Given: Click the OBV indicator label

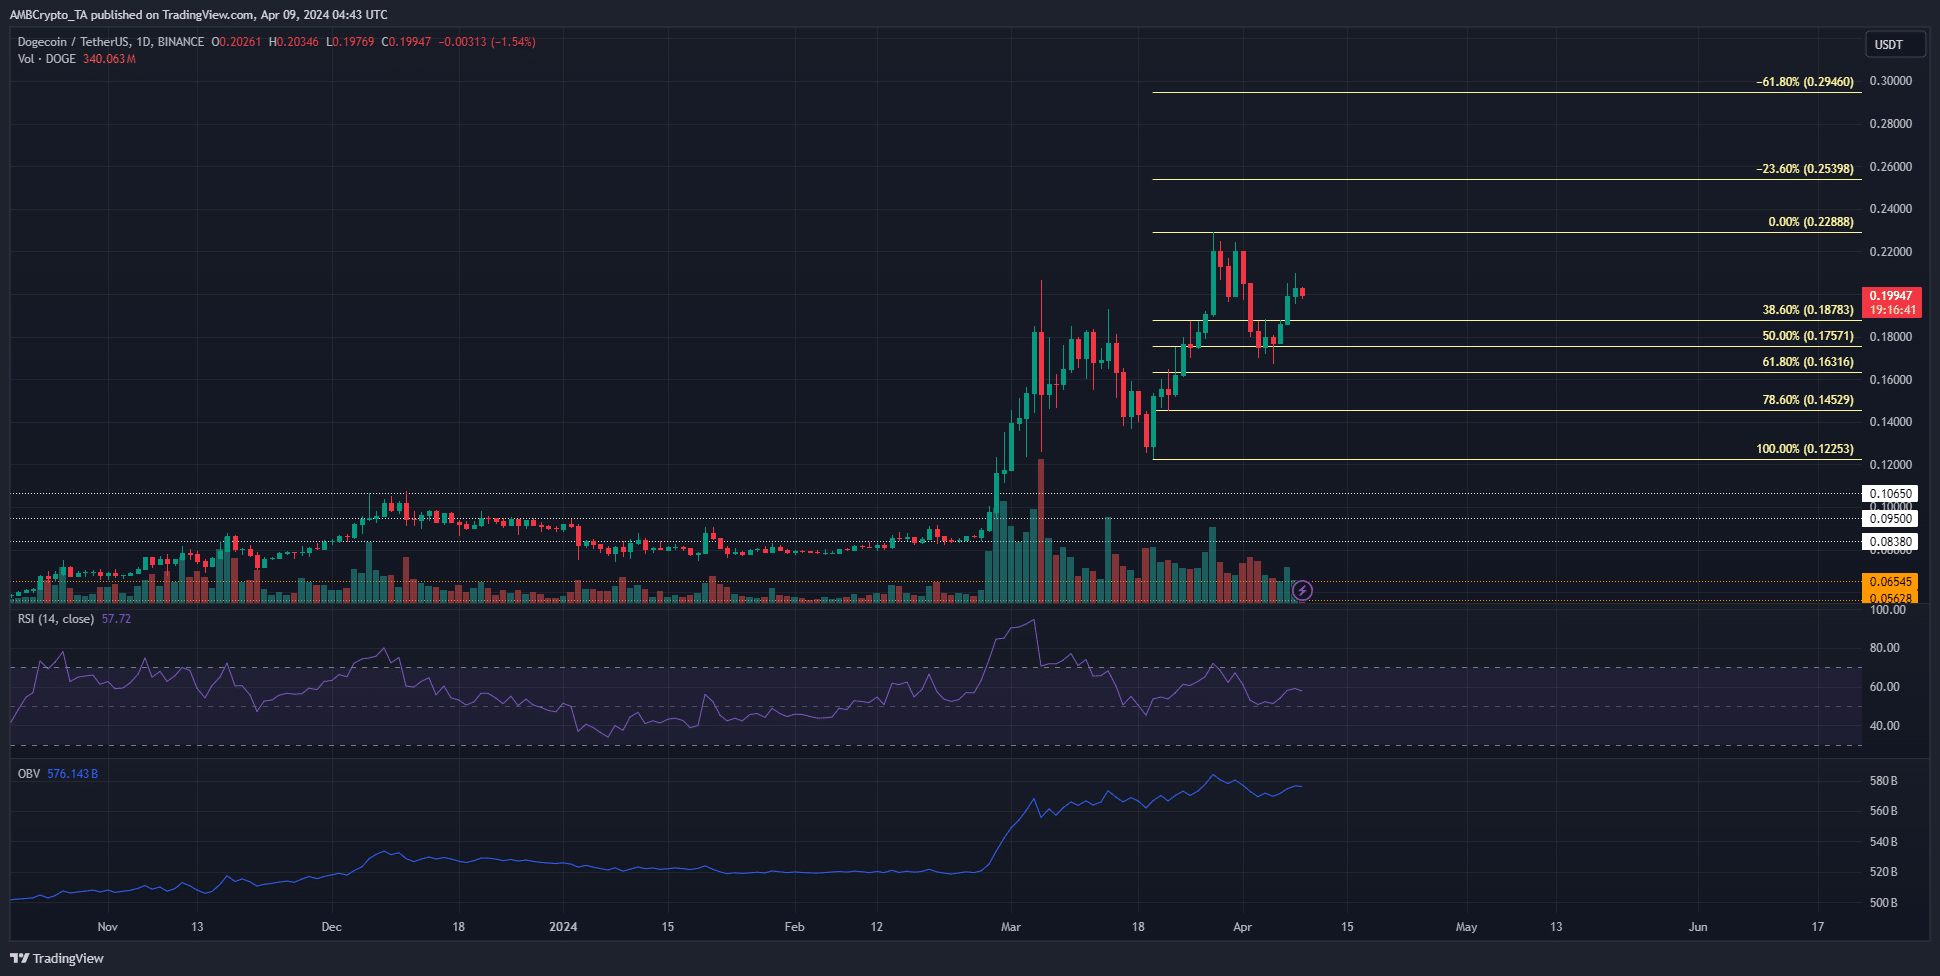Looking at the screenshot, I should coord(29,774).
